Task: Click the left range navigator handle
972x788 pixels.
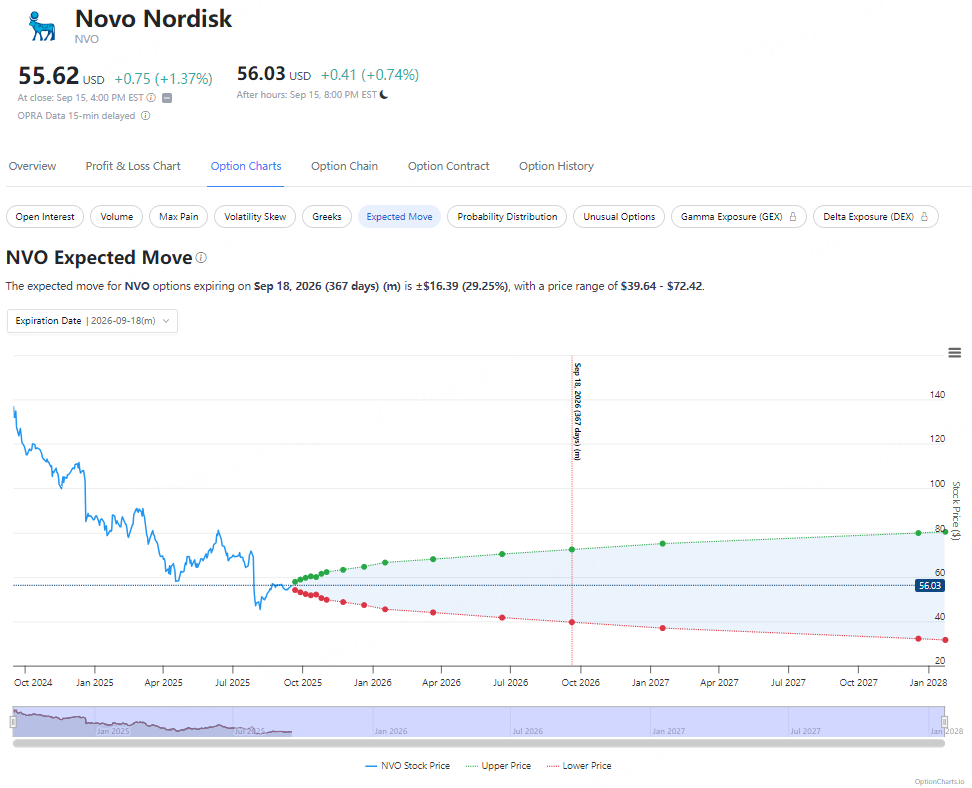Action: coord(12,722)
